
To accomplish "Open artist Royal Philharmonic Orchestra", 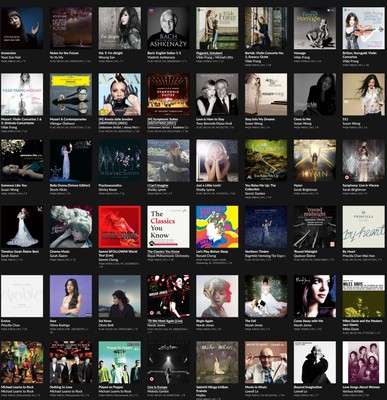I will [x=167, y=256].
